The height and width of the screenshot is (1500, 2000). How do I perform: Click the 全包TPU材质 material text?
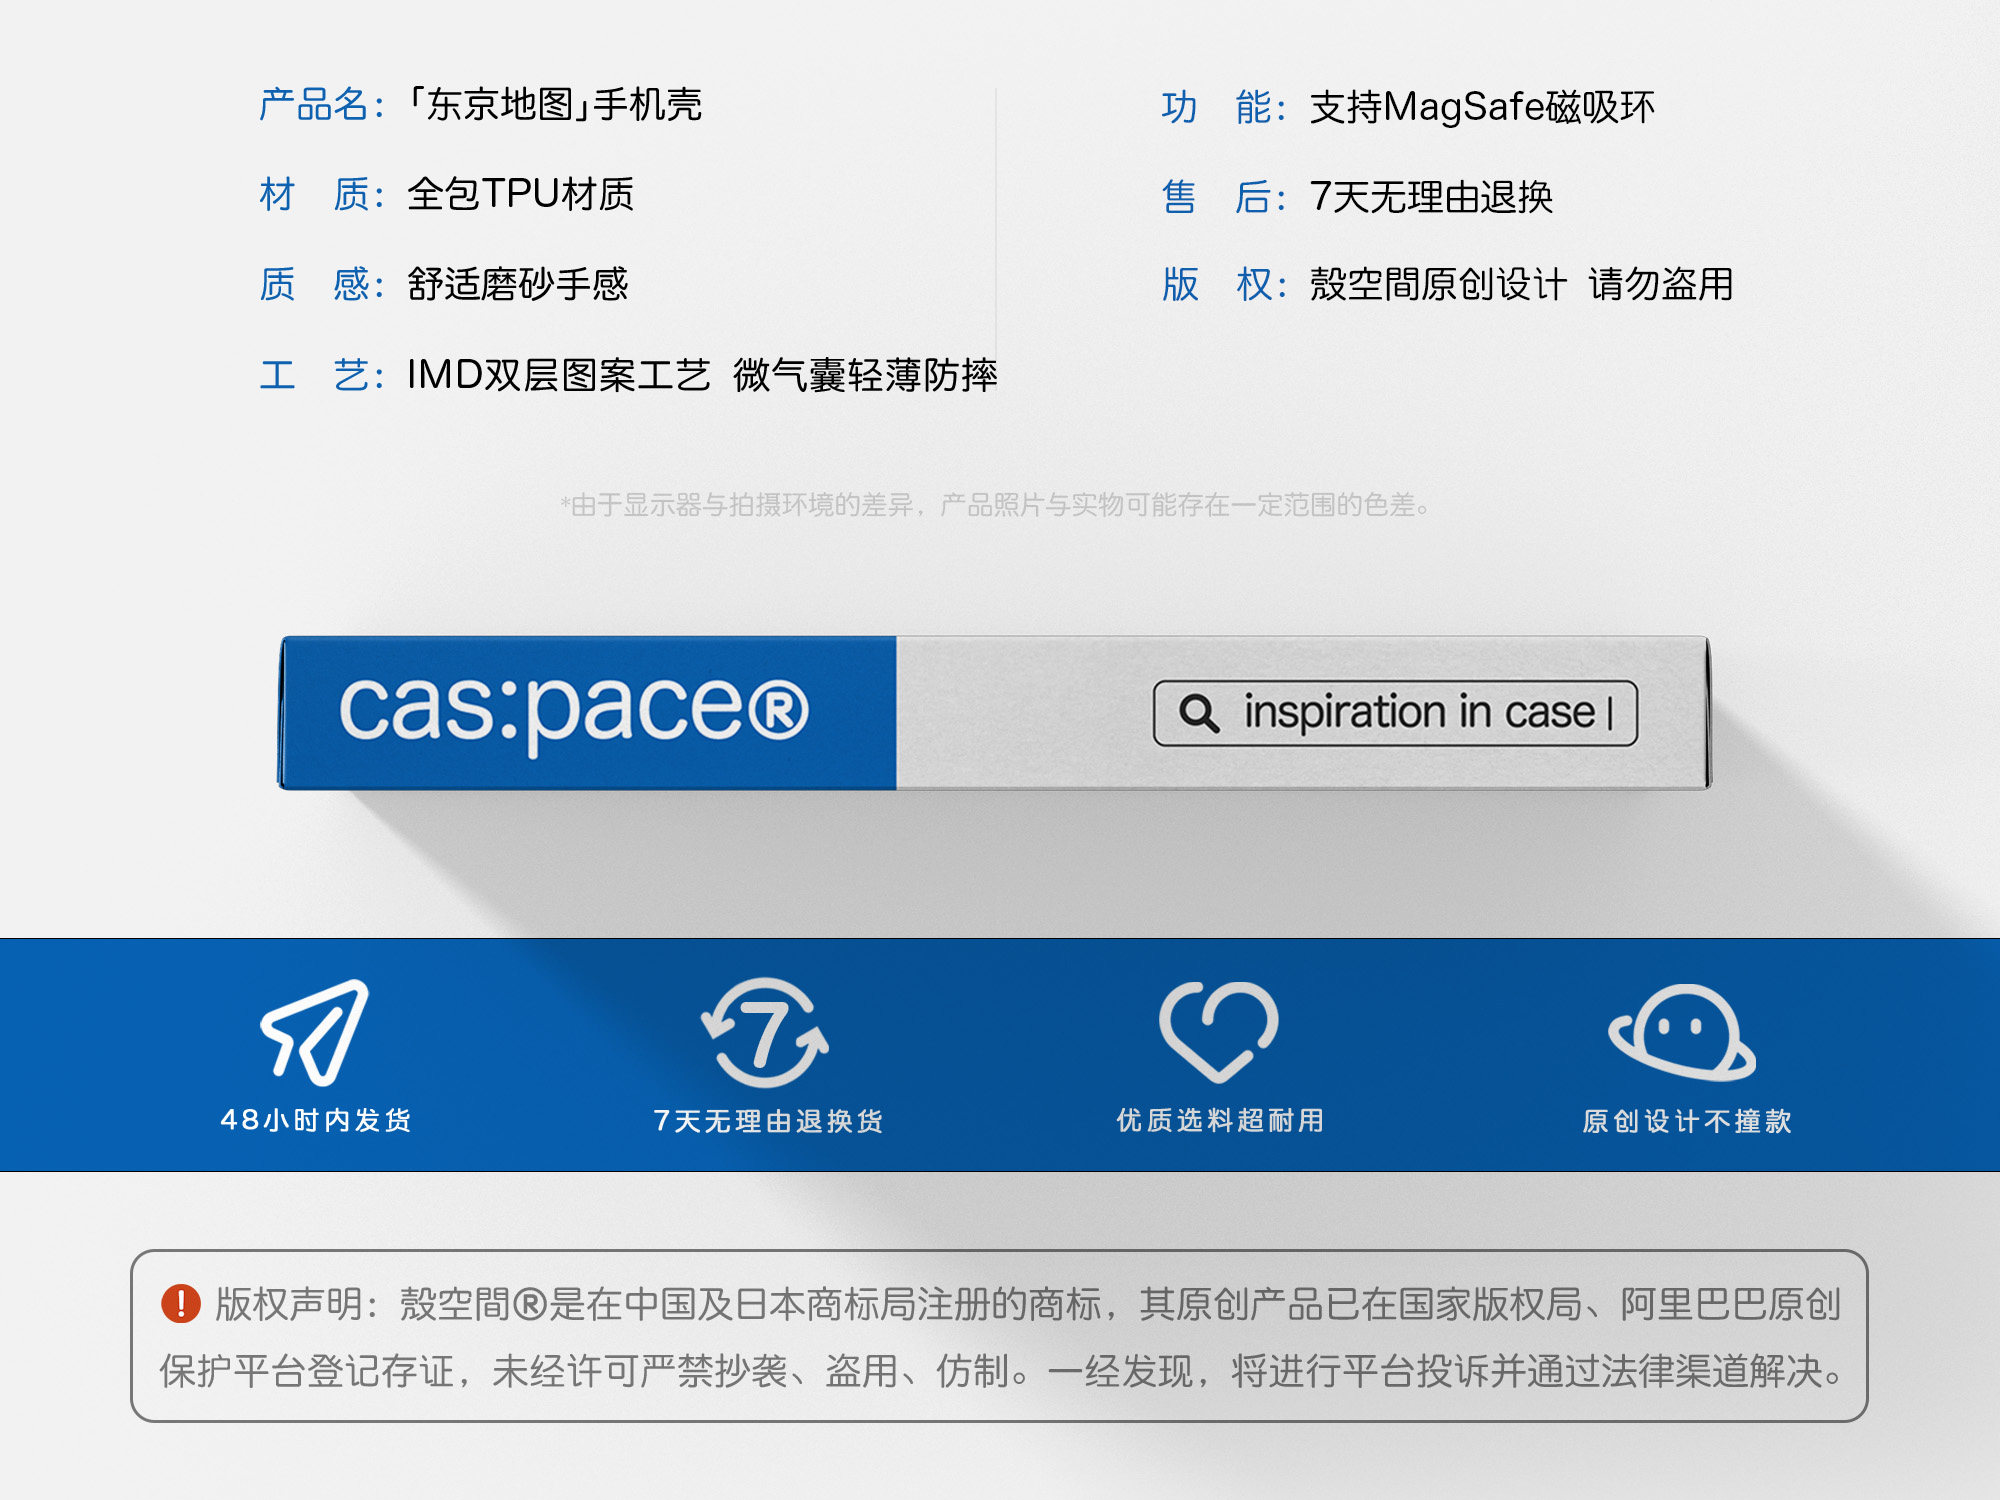tap(520, 194)
